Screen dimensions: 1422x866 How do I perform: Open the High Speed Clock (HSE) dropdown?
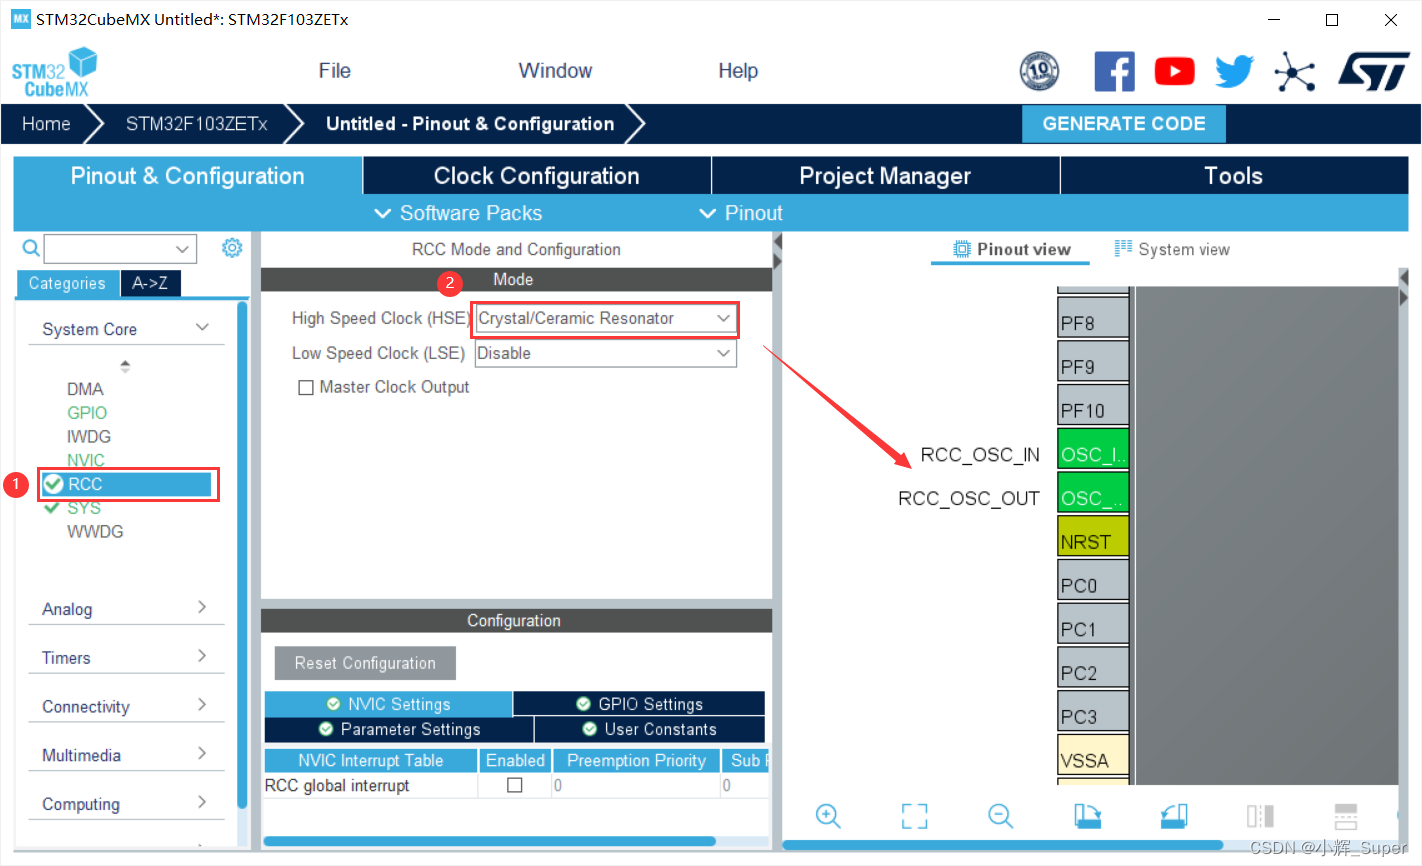[x=605, y=318]
